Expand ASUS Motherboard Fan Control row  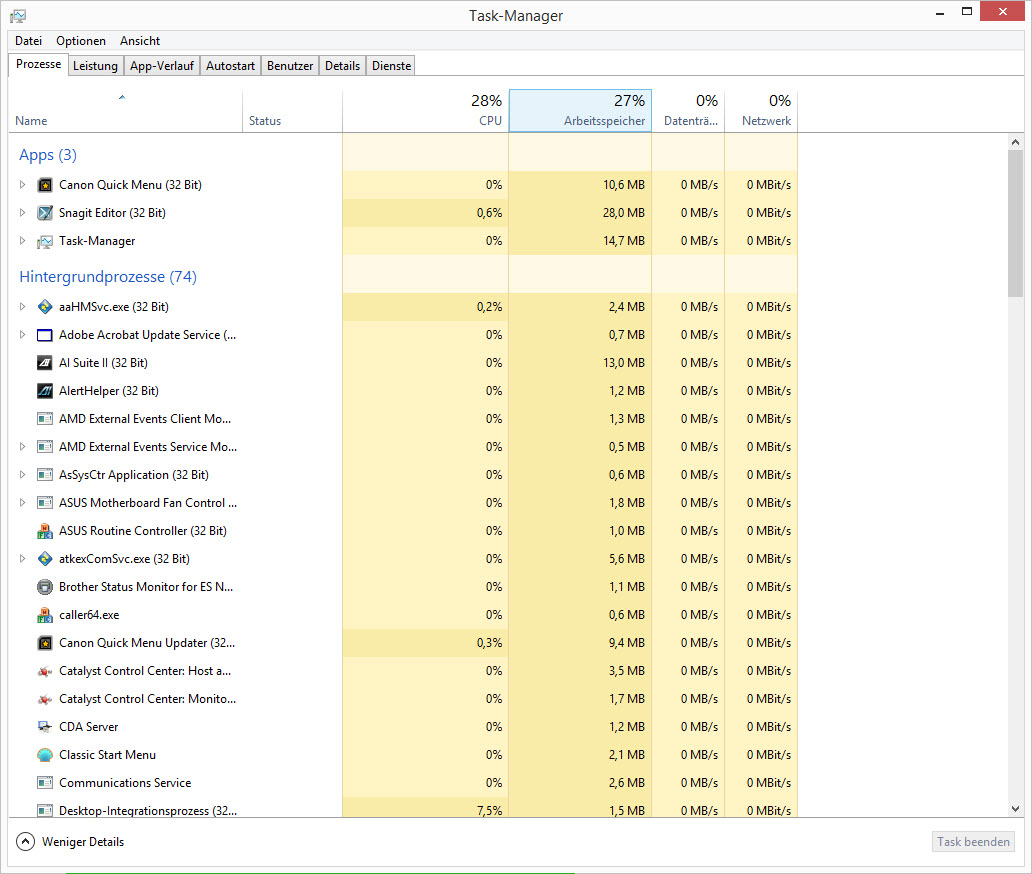coord(22,503)
